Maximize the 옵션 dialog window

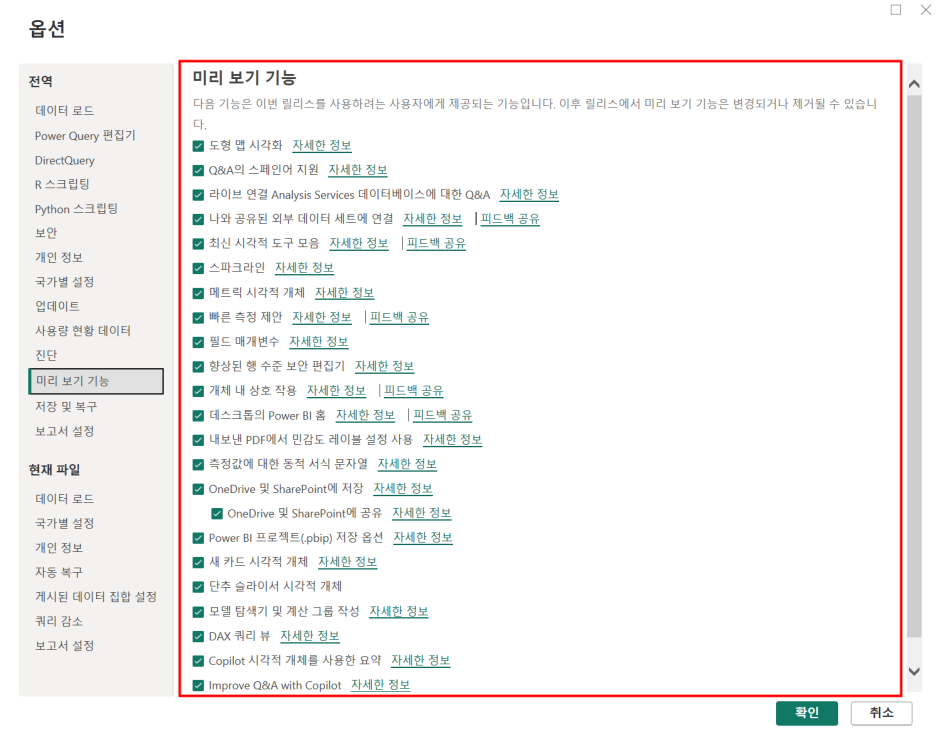coord(896,10)
